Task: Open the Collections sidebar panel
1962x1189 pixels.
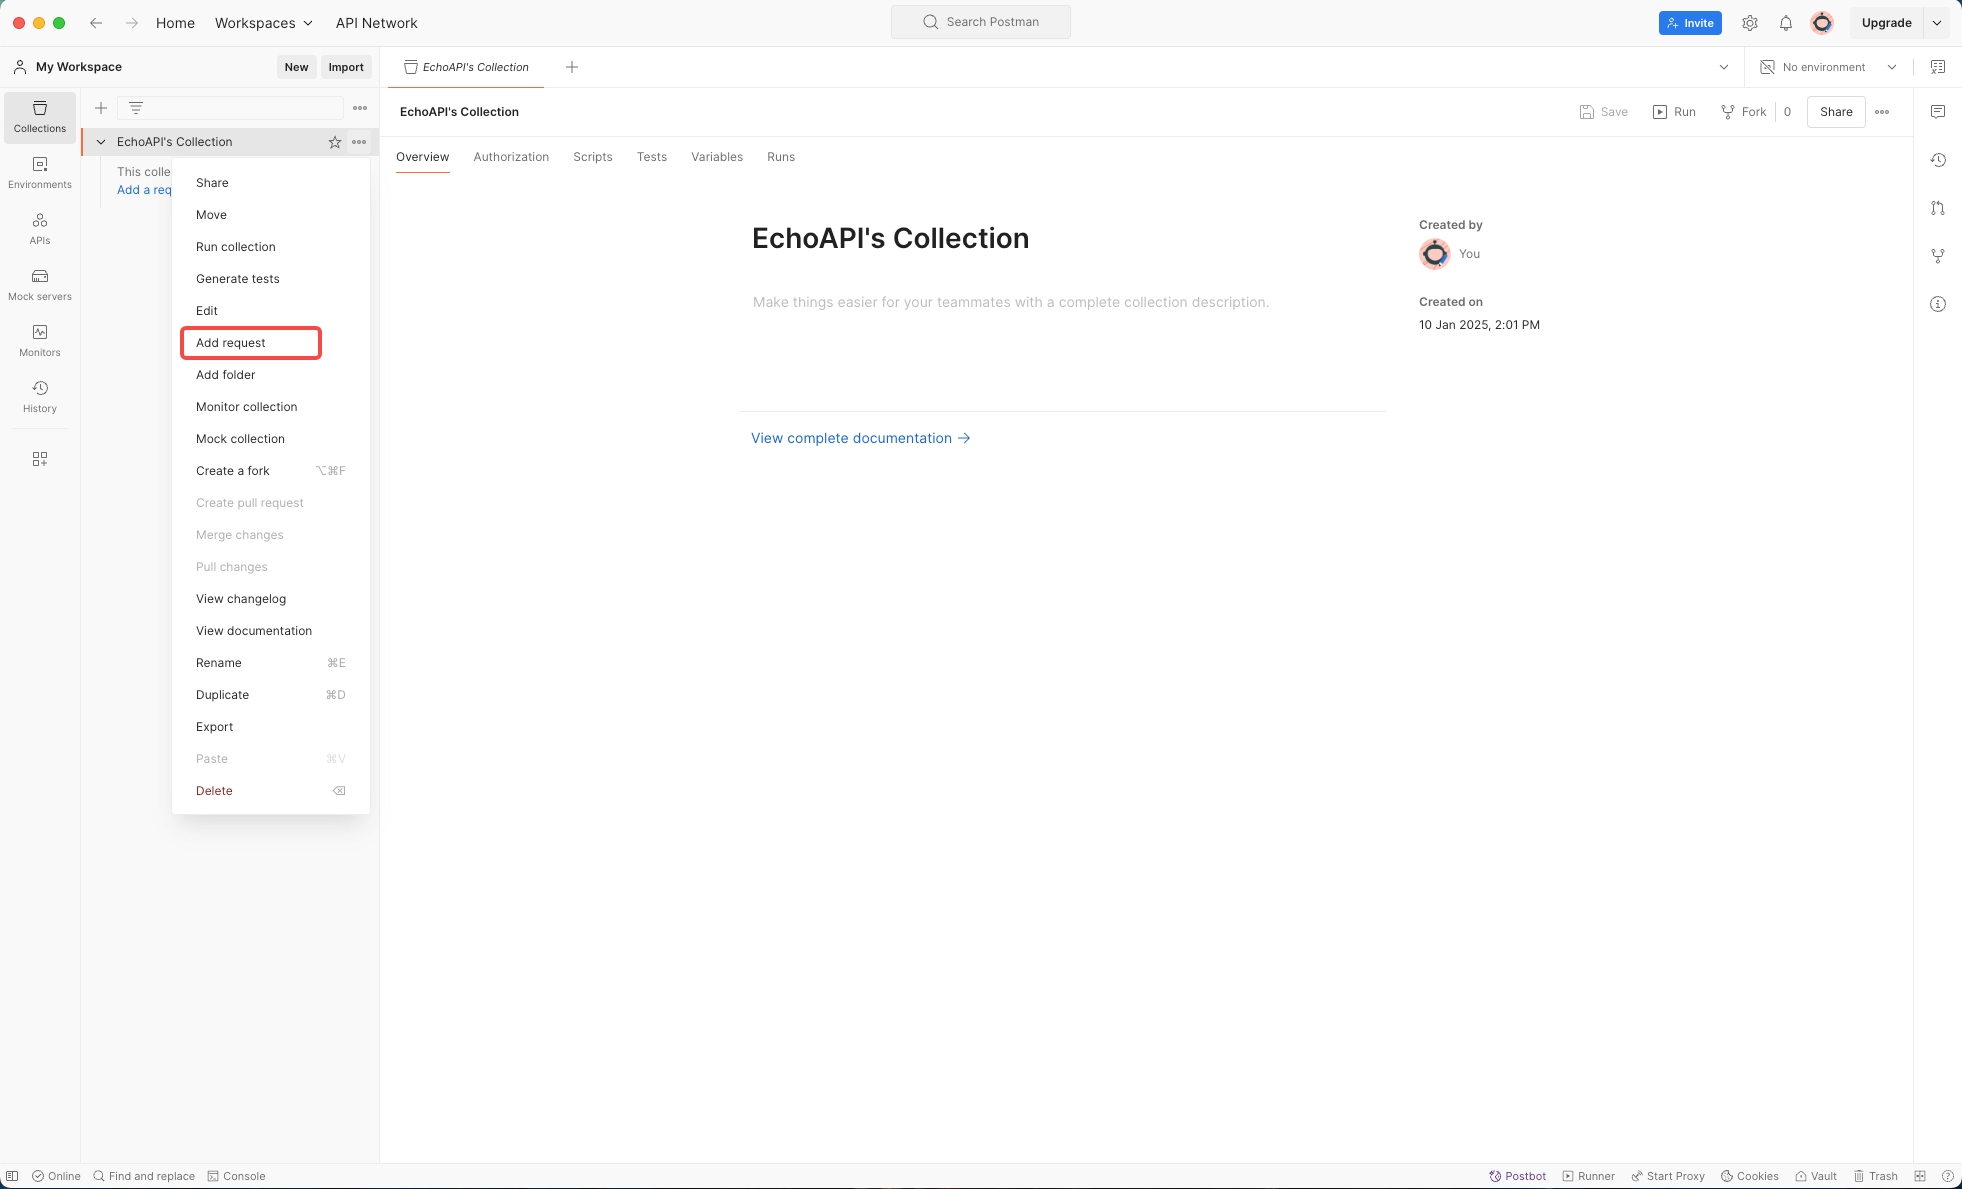Action: pyautogui.click(x=40, y=117)
